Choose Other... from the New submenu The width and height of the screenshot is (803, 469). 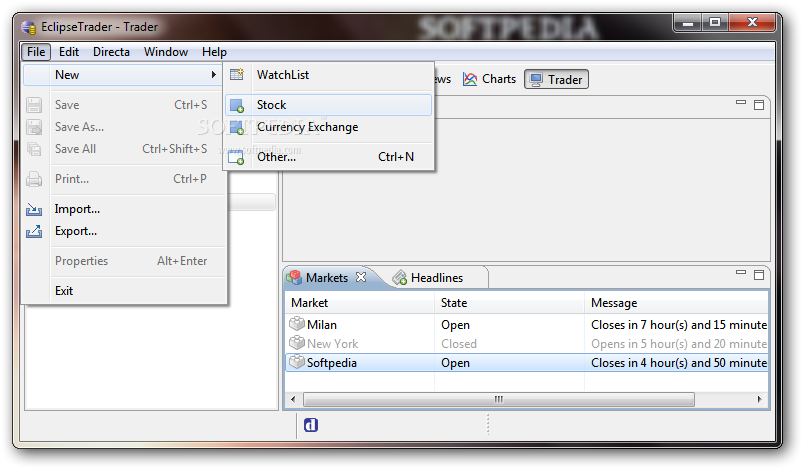pyautogui.click(x=329, y=157)
